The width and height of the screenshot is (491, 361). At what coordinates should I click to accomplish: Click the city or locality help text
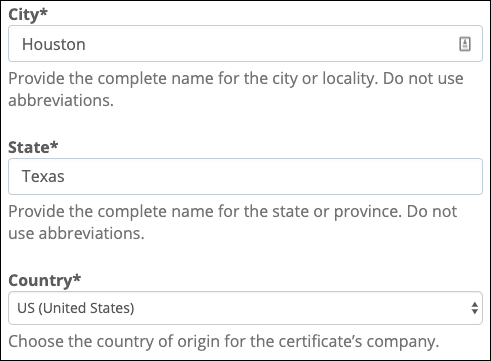(236, 89)
